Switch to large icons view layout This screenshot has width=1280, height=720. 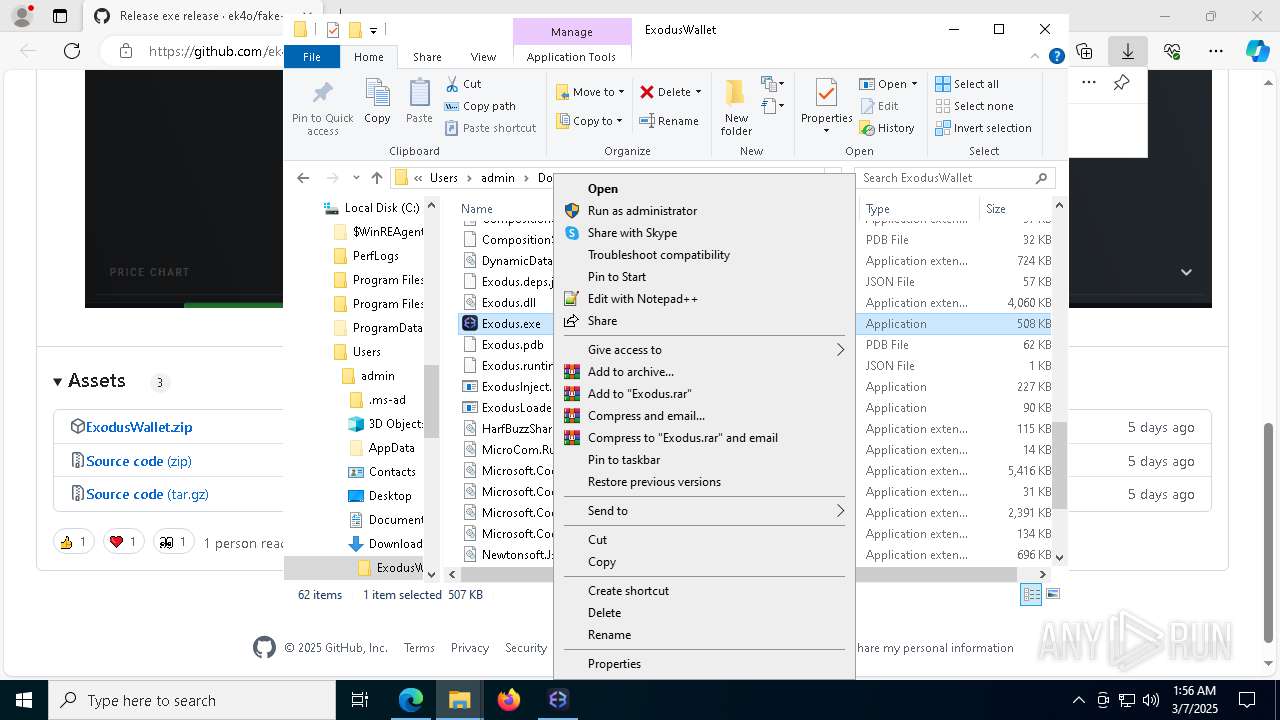(1052, 594)
